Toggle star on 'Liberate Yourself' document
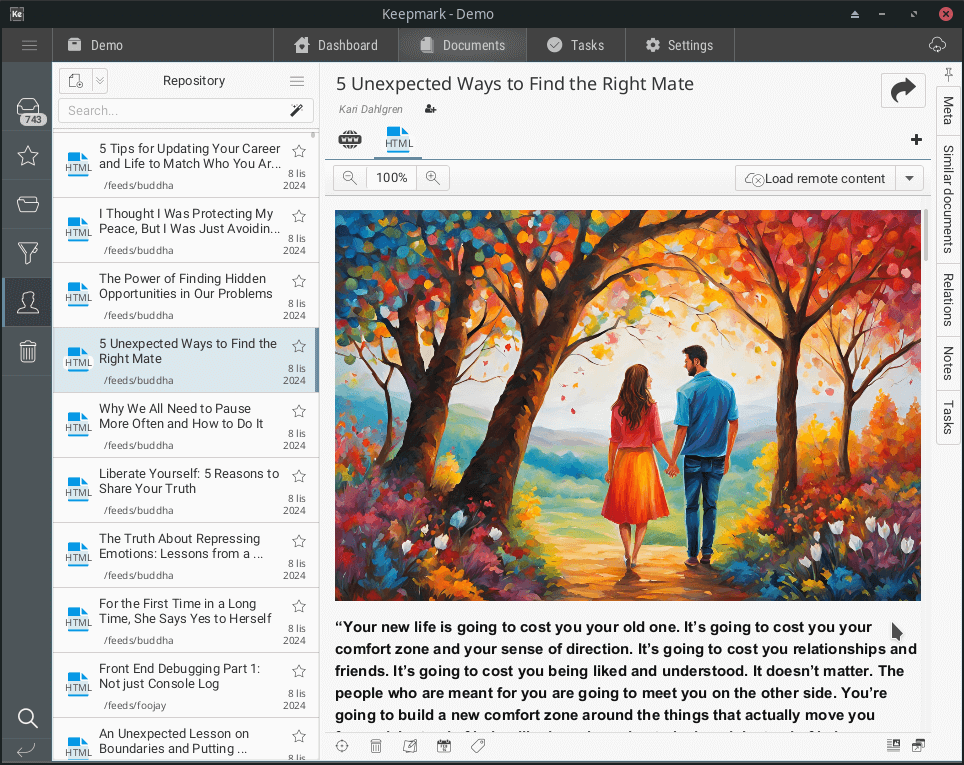964x765 pixels. tap(298, 476)
